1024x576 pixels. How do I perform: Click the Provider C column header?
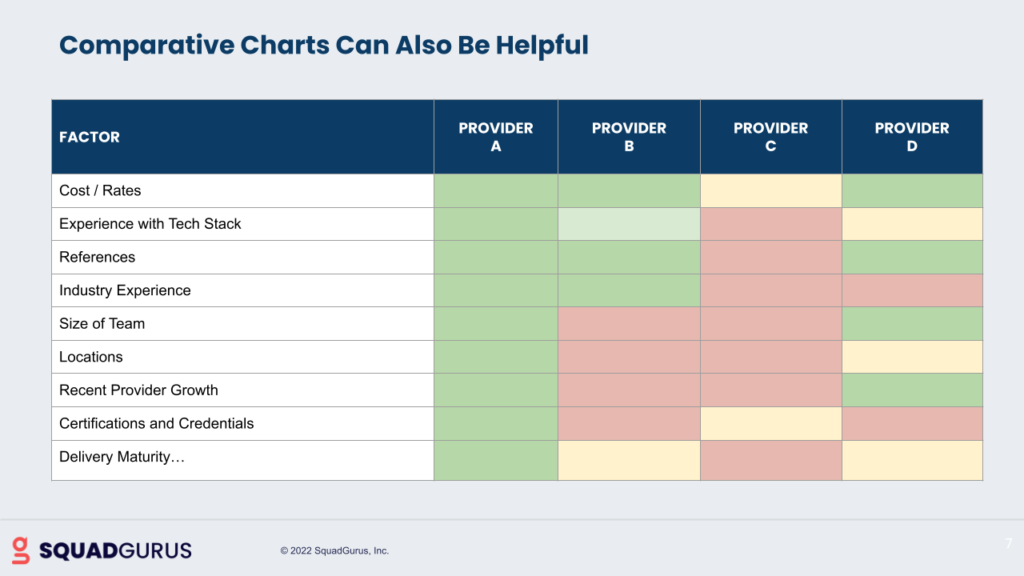[x=771, y=137]
